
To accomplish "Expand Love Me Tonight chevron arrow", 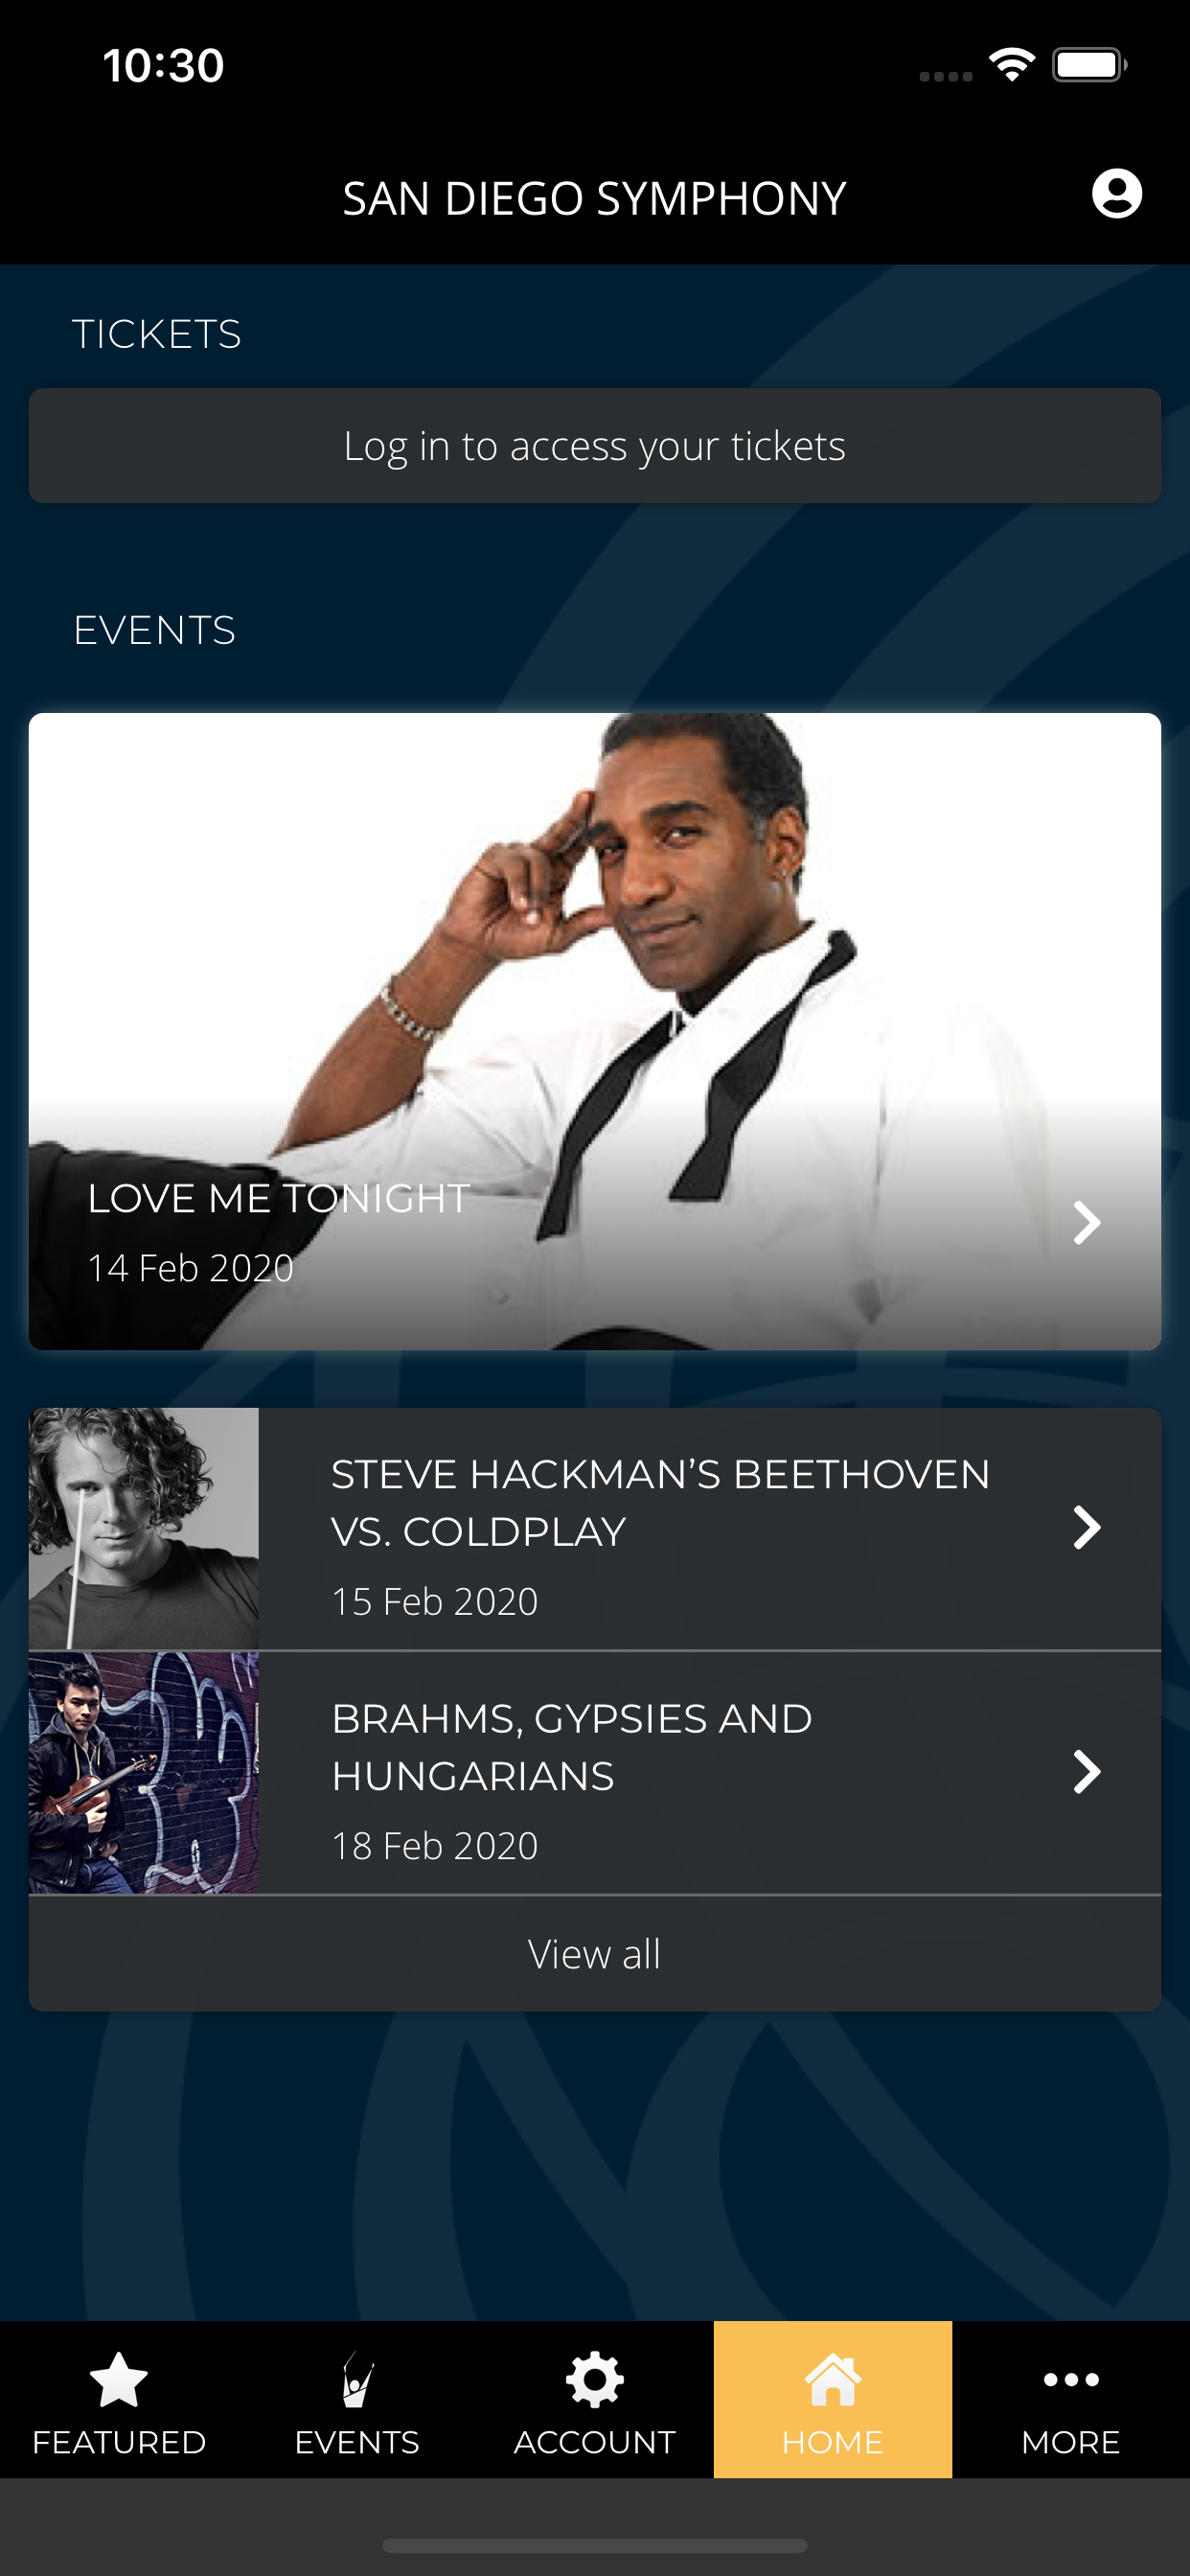I will [x=1086, y=1222].
